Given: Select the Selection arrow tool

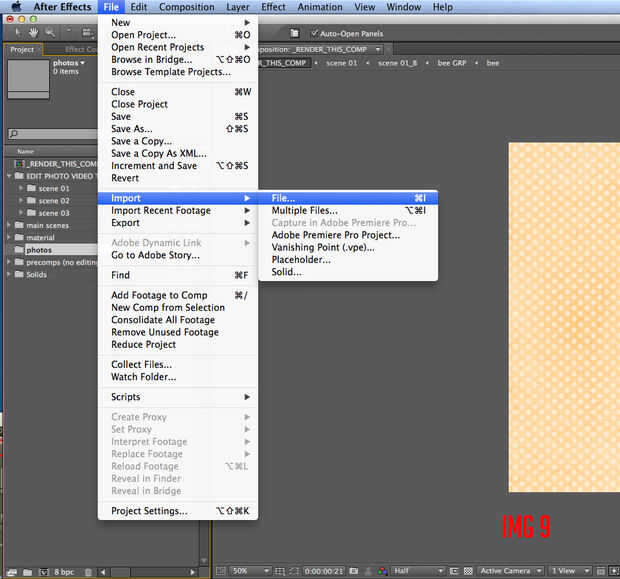Looking at the screenshot, I should tap(18, 33).
